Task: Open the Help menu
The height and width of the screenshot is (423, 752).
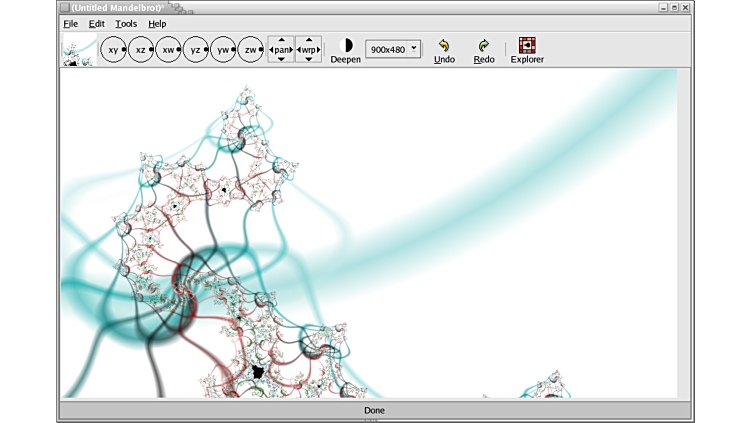Action: [157, 23]
